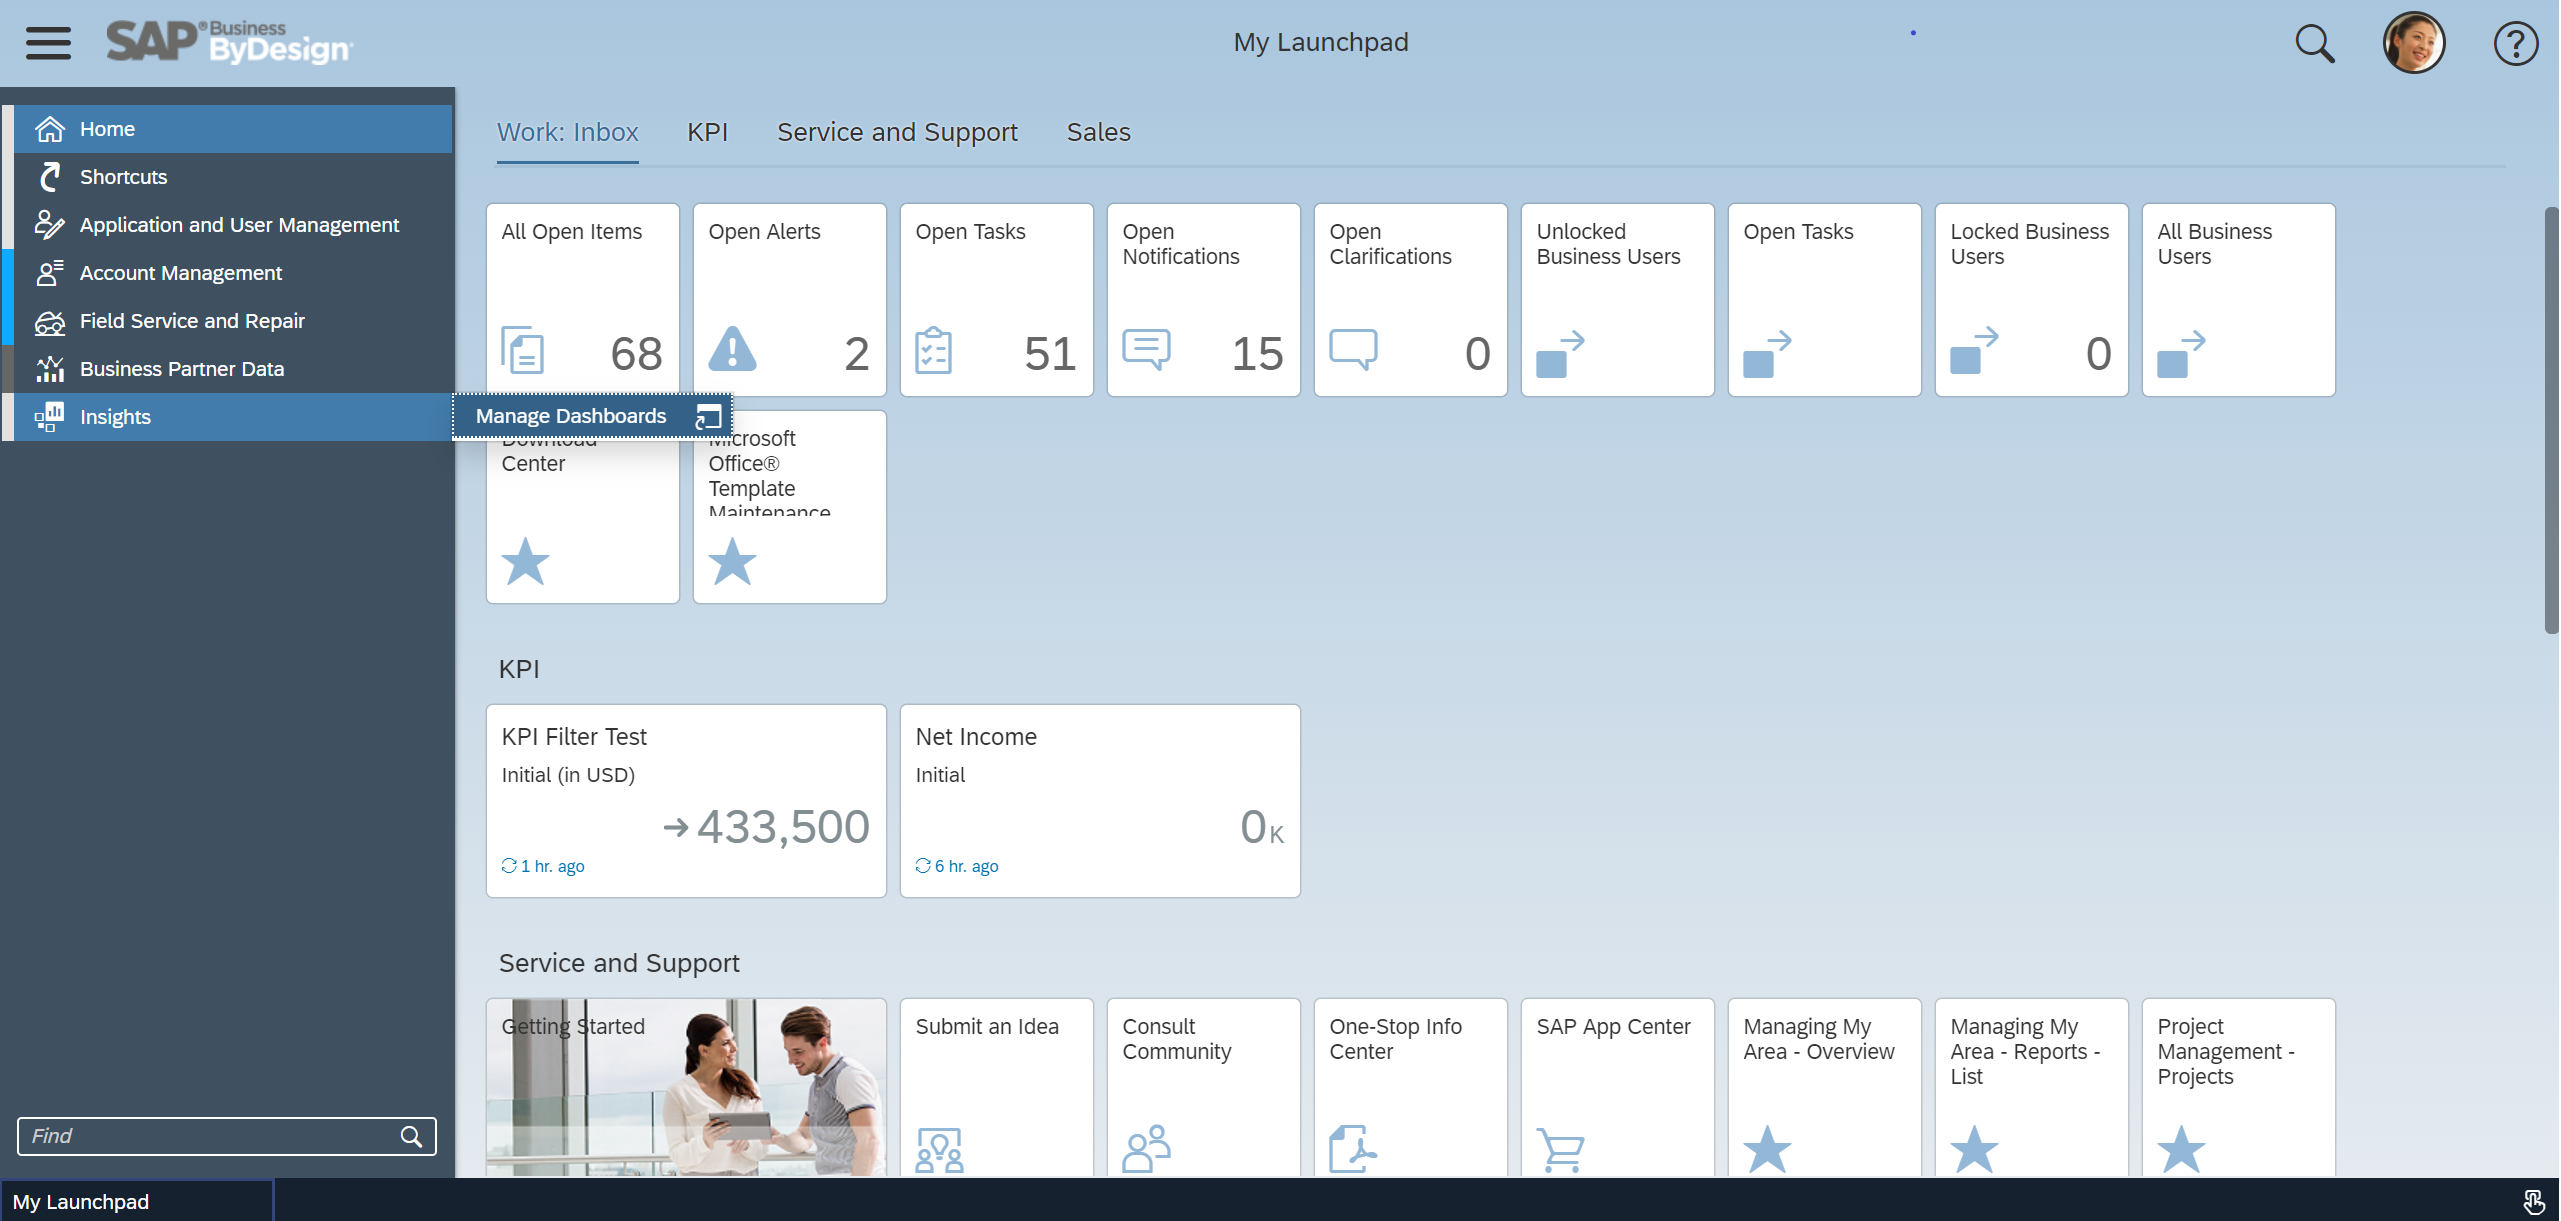Open the All Open Items tile
The image size is (2561, 1221).
click(582, 300)
